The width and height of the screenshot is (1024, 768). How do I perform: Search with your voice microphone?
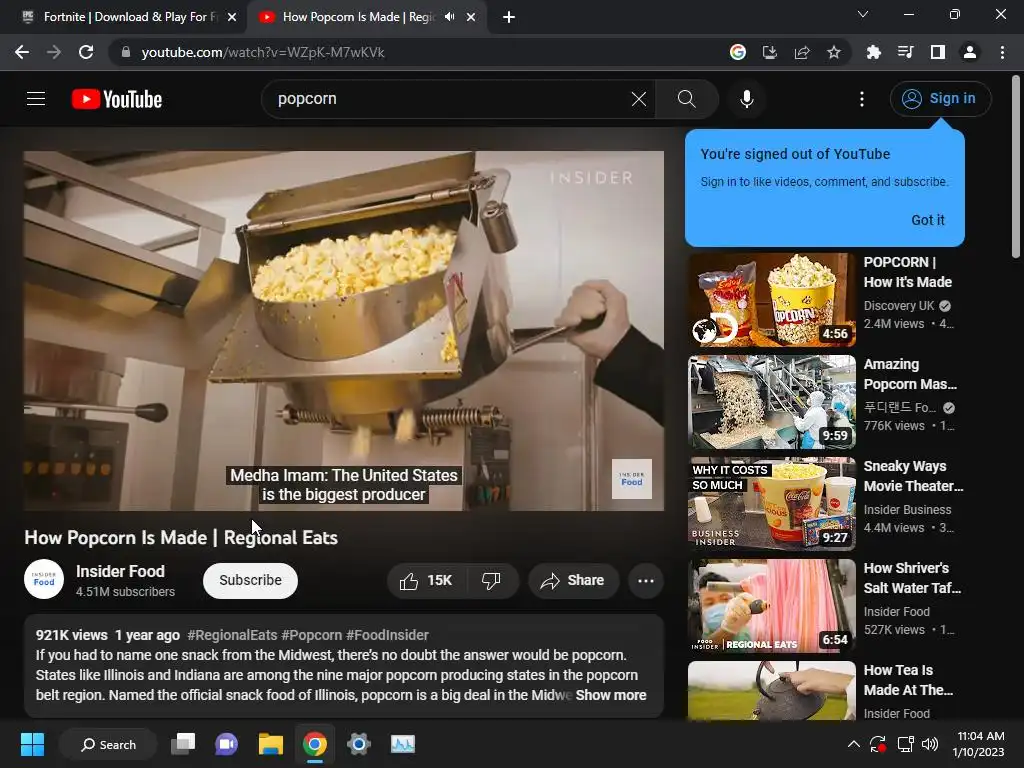[746, 99]
